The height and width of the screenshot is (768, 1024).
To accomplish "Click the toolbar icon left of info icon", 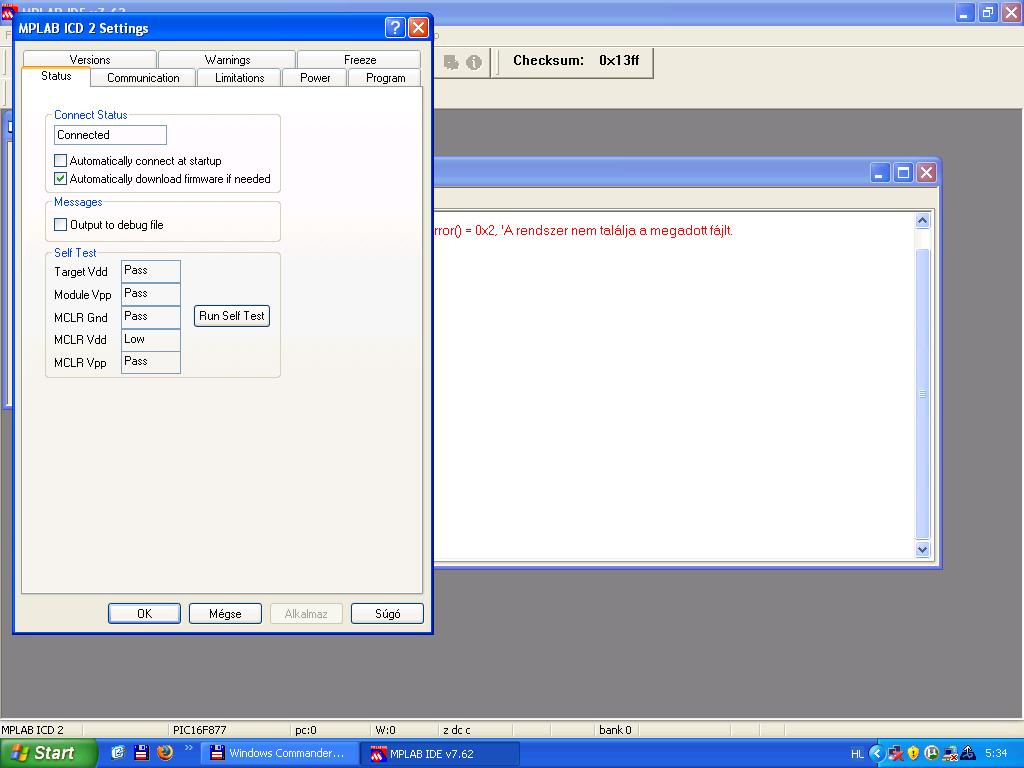I will click(451, 62).
